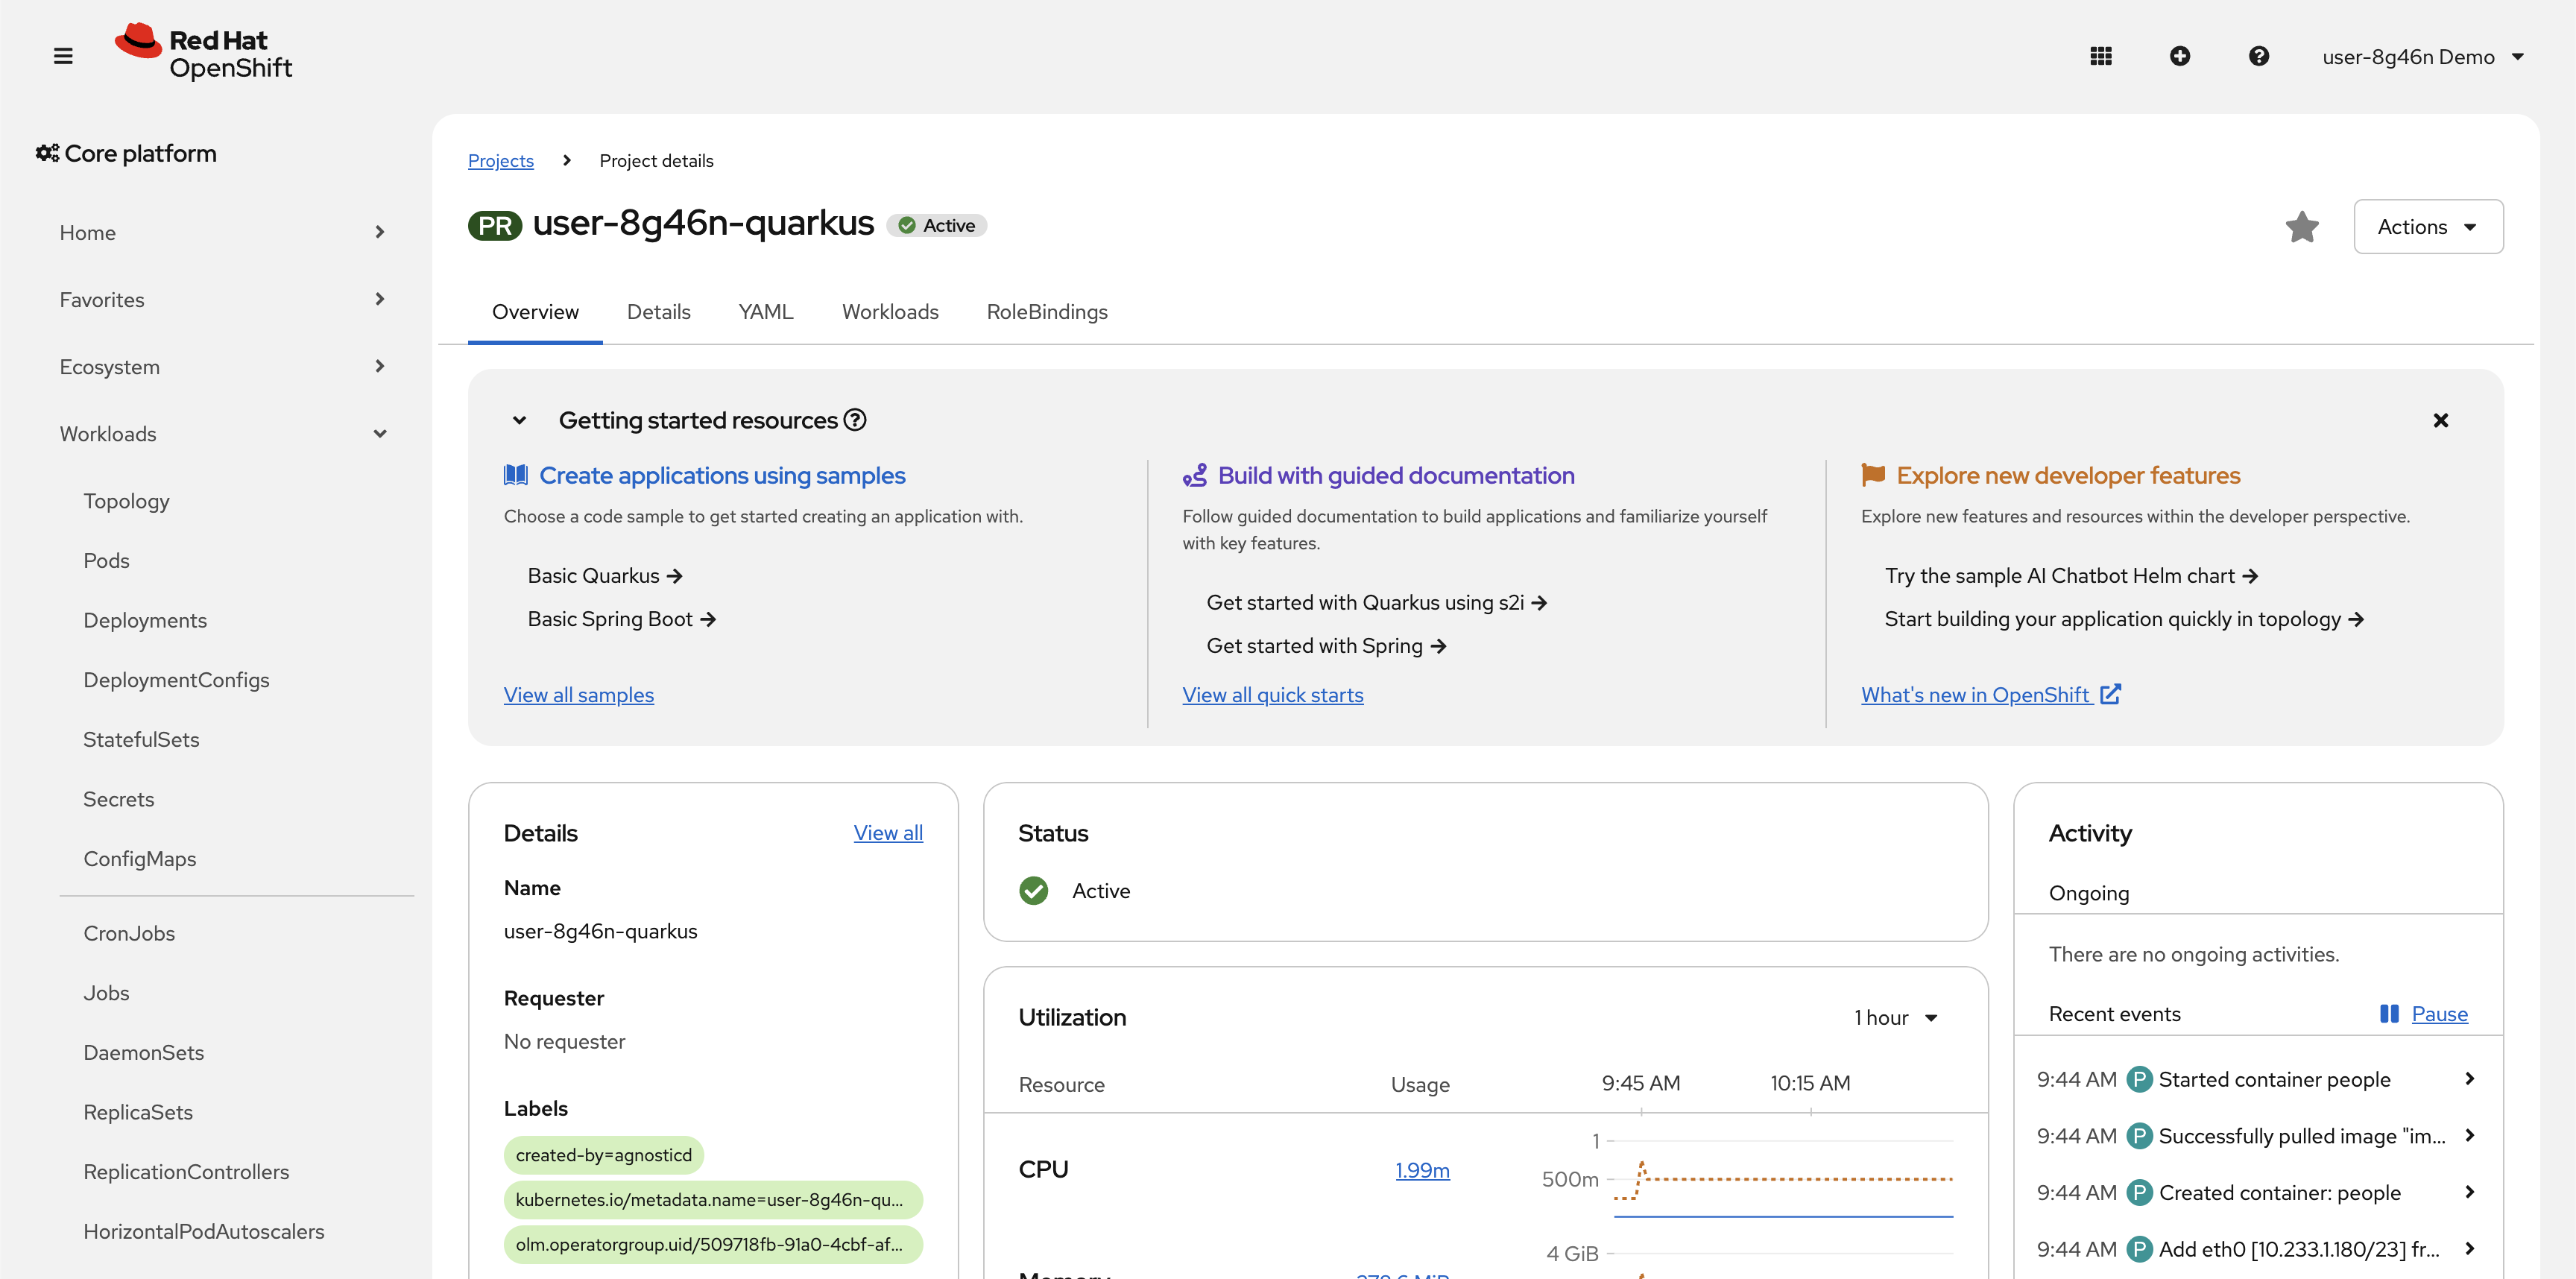Switch to the RoleBindings tab
Image resolution: width=2576 pixels, height=1279 pixels.
click(1046, 312)
